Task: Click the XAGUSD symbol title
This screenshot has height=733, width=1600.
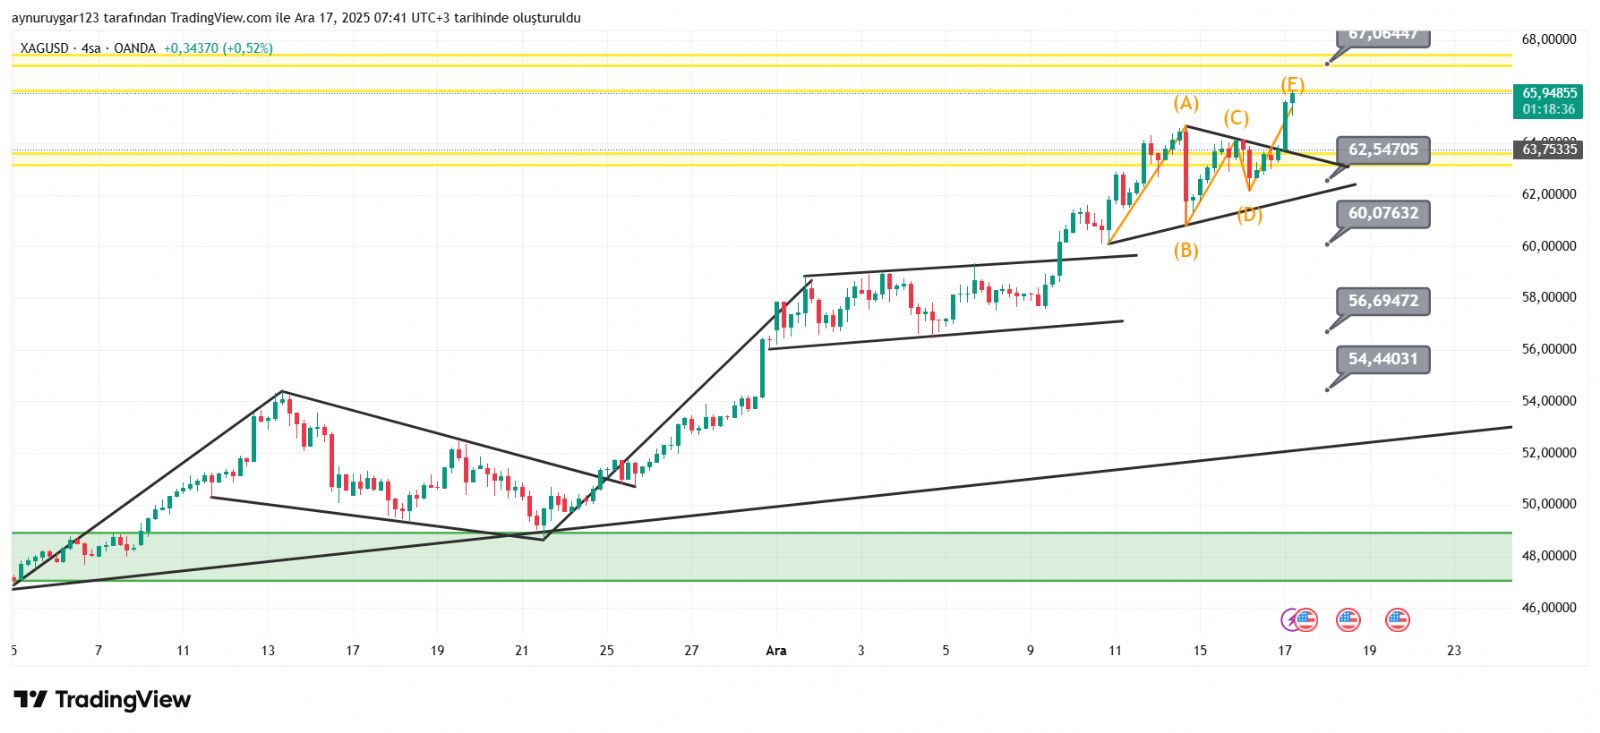Action: tap(44, 48)
